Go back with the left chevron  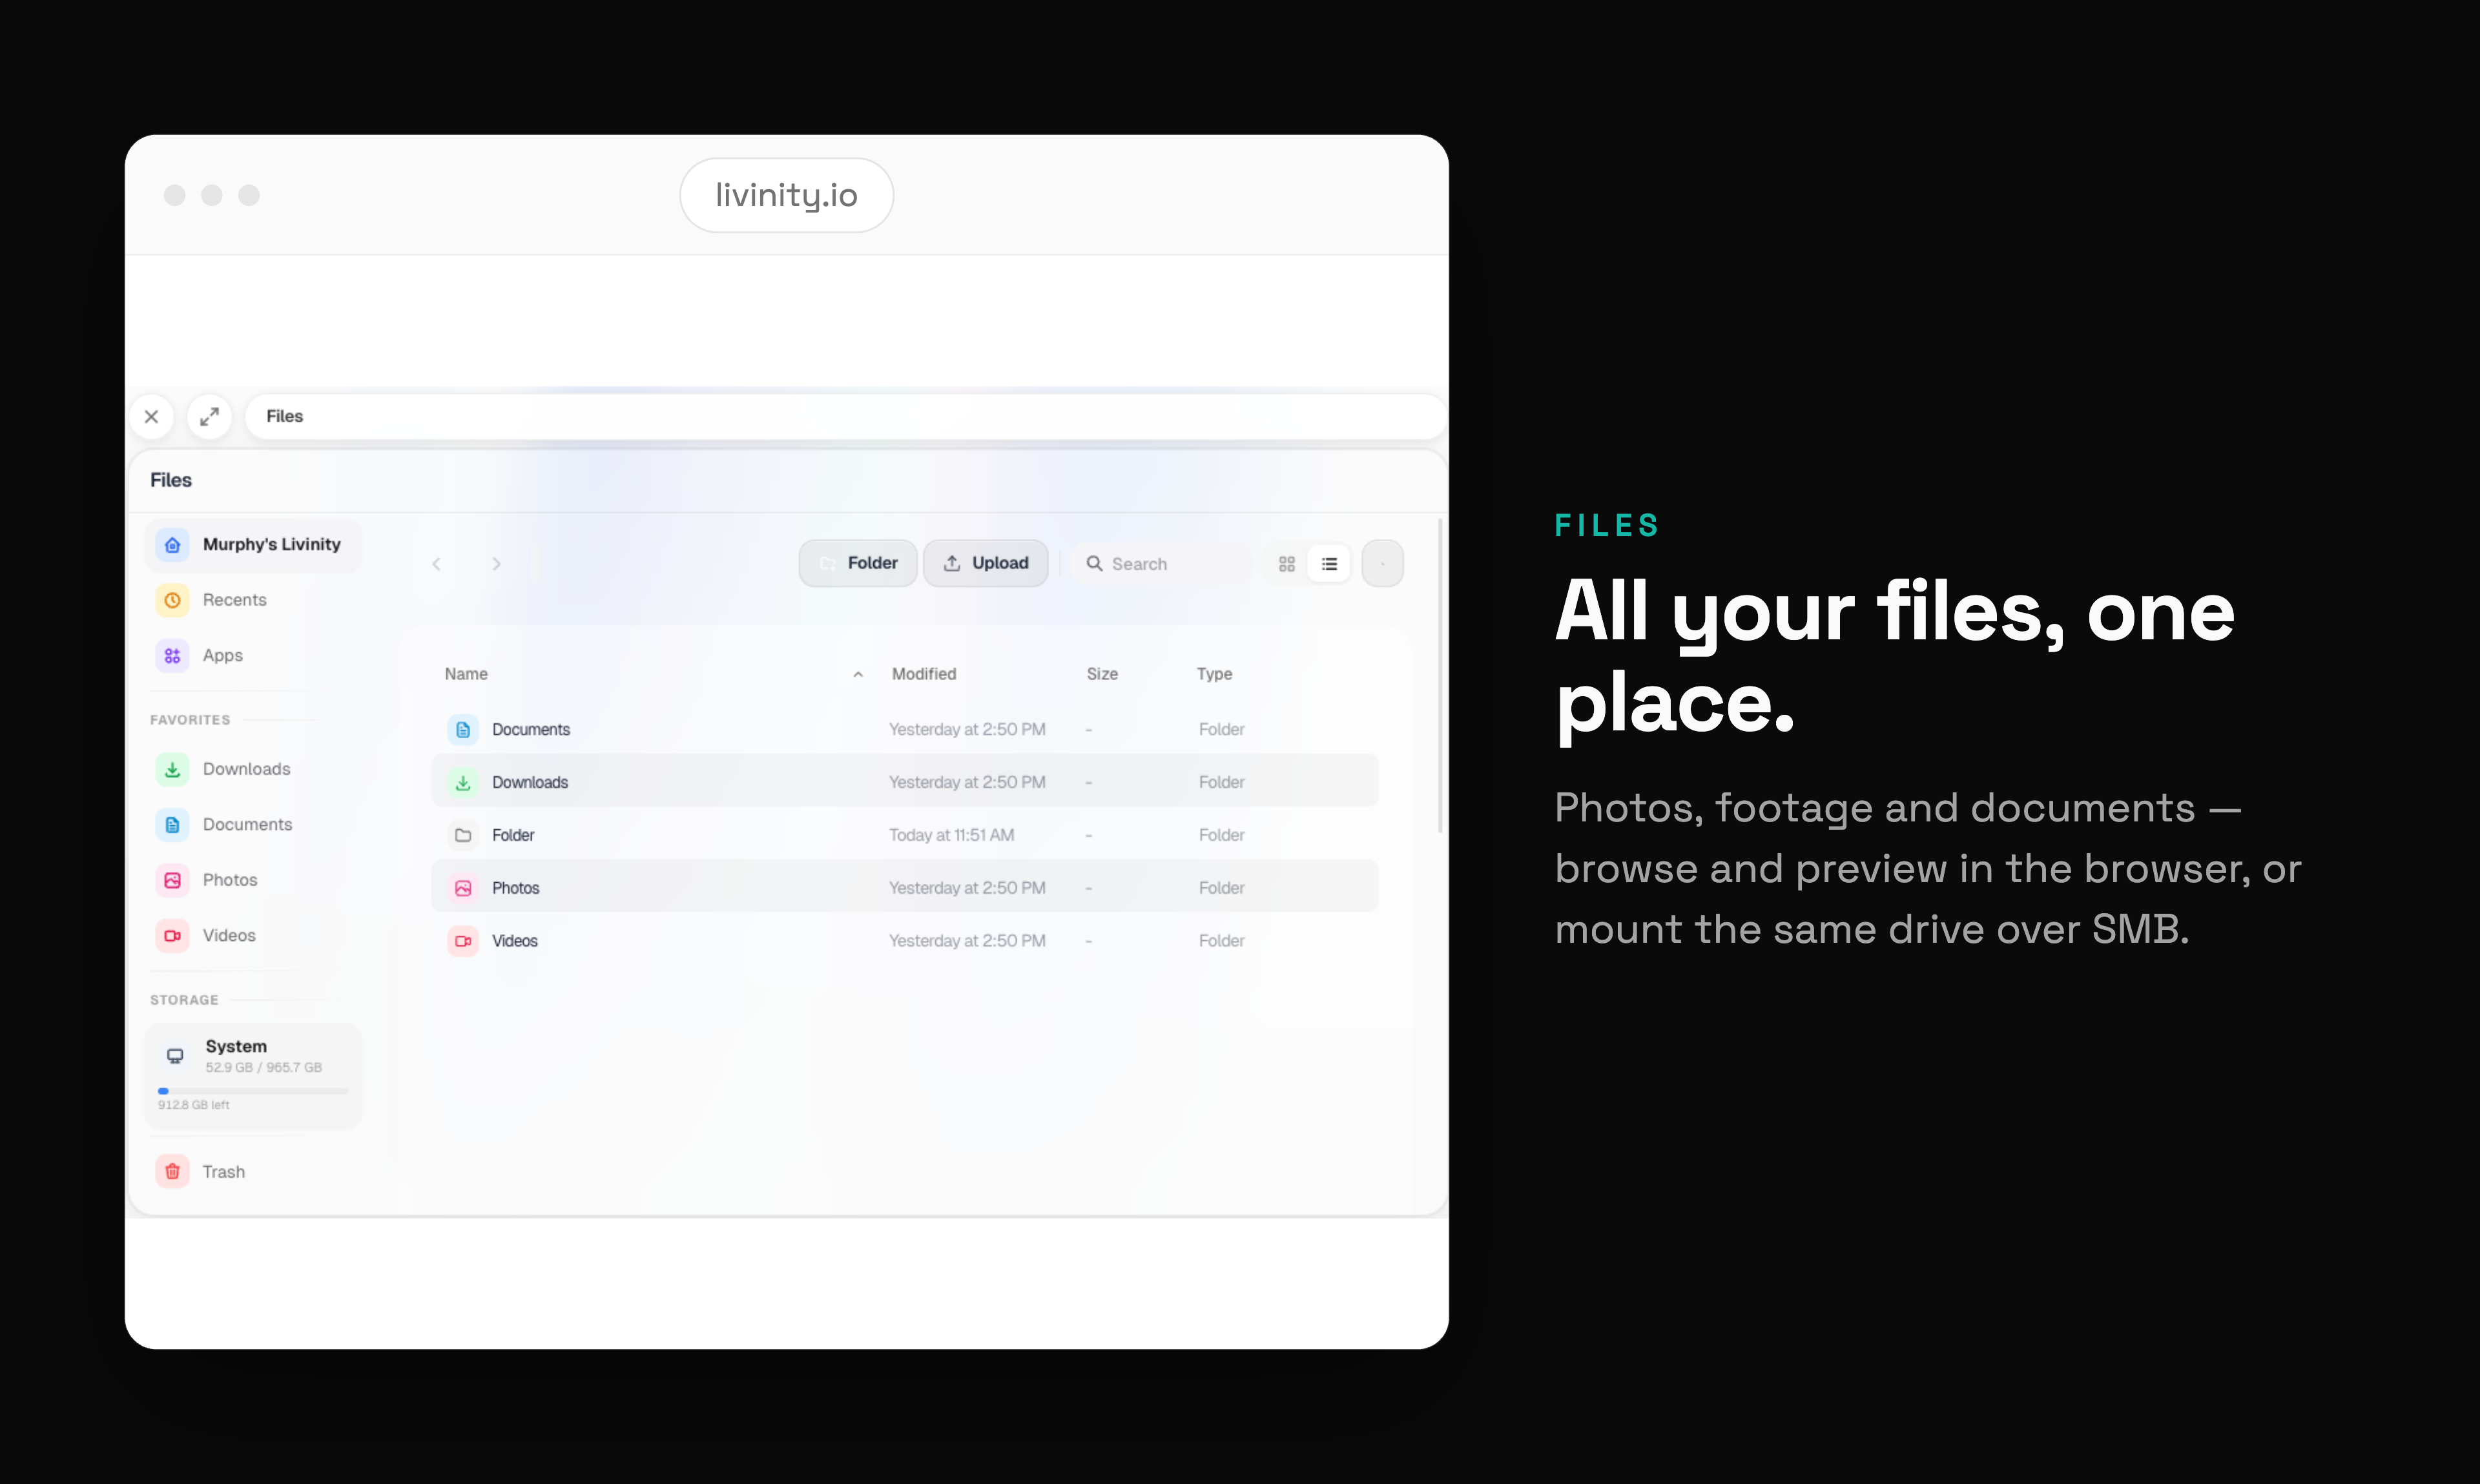[x=436, y=564]
